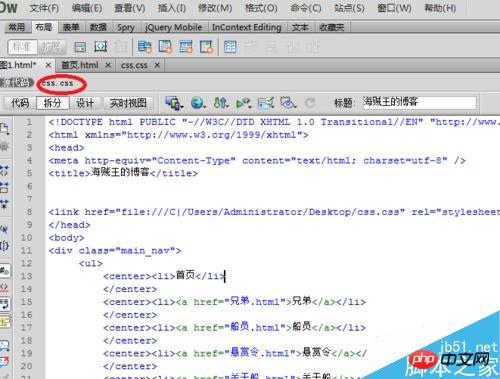Click the Select Parent Tag icon
Image resolution: width=500 pixels, height=379 pixels.
point(4,229)
